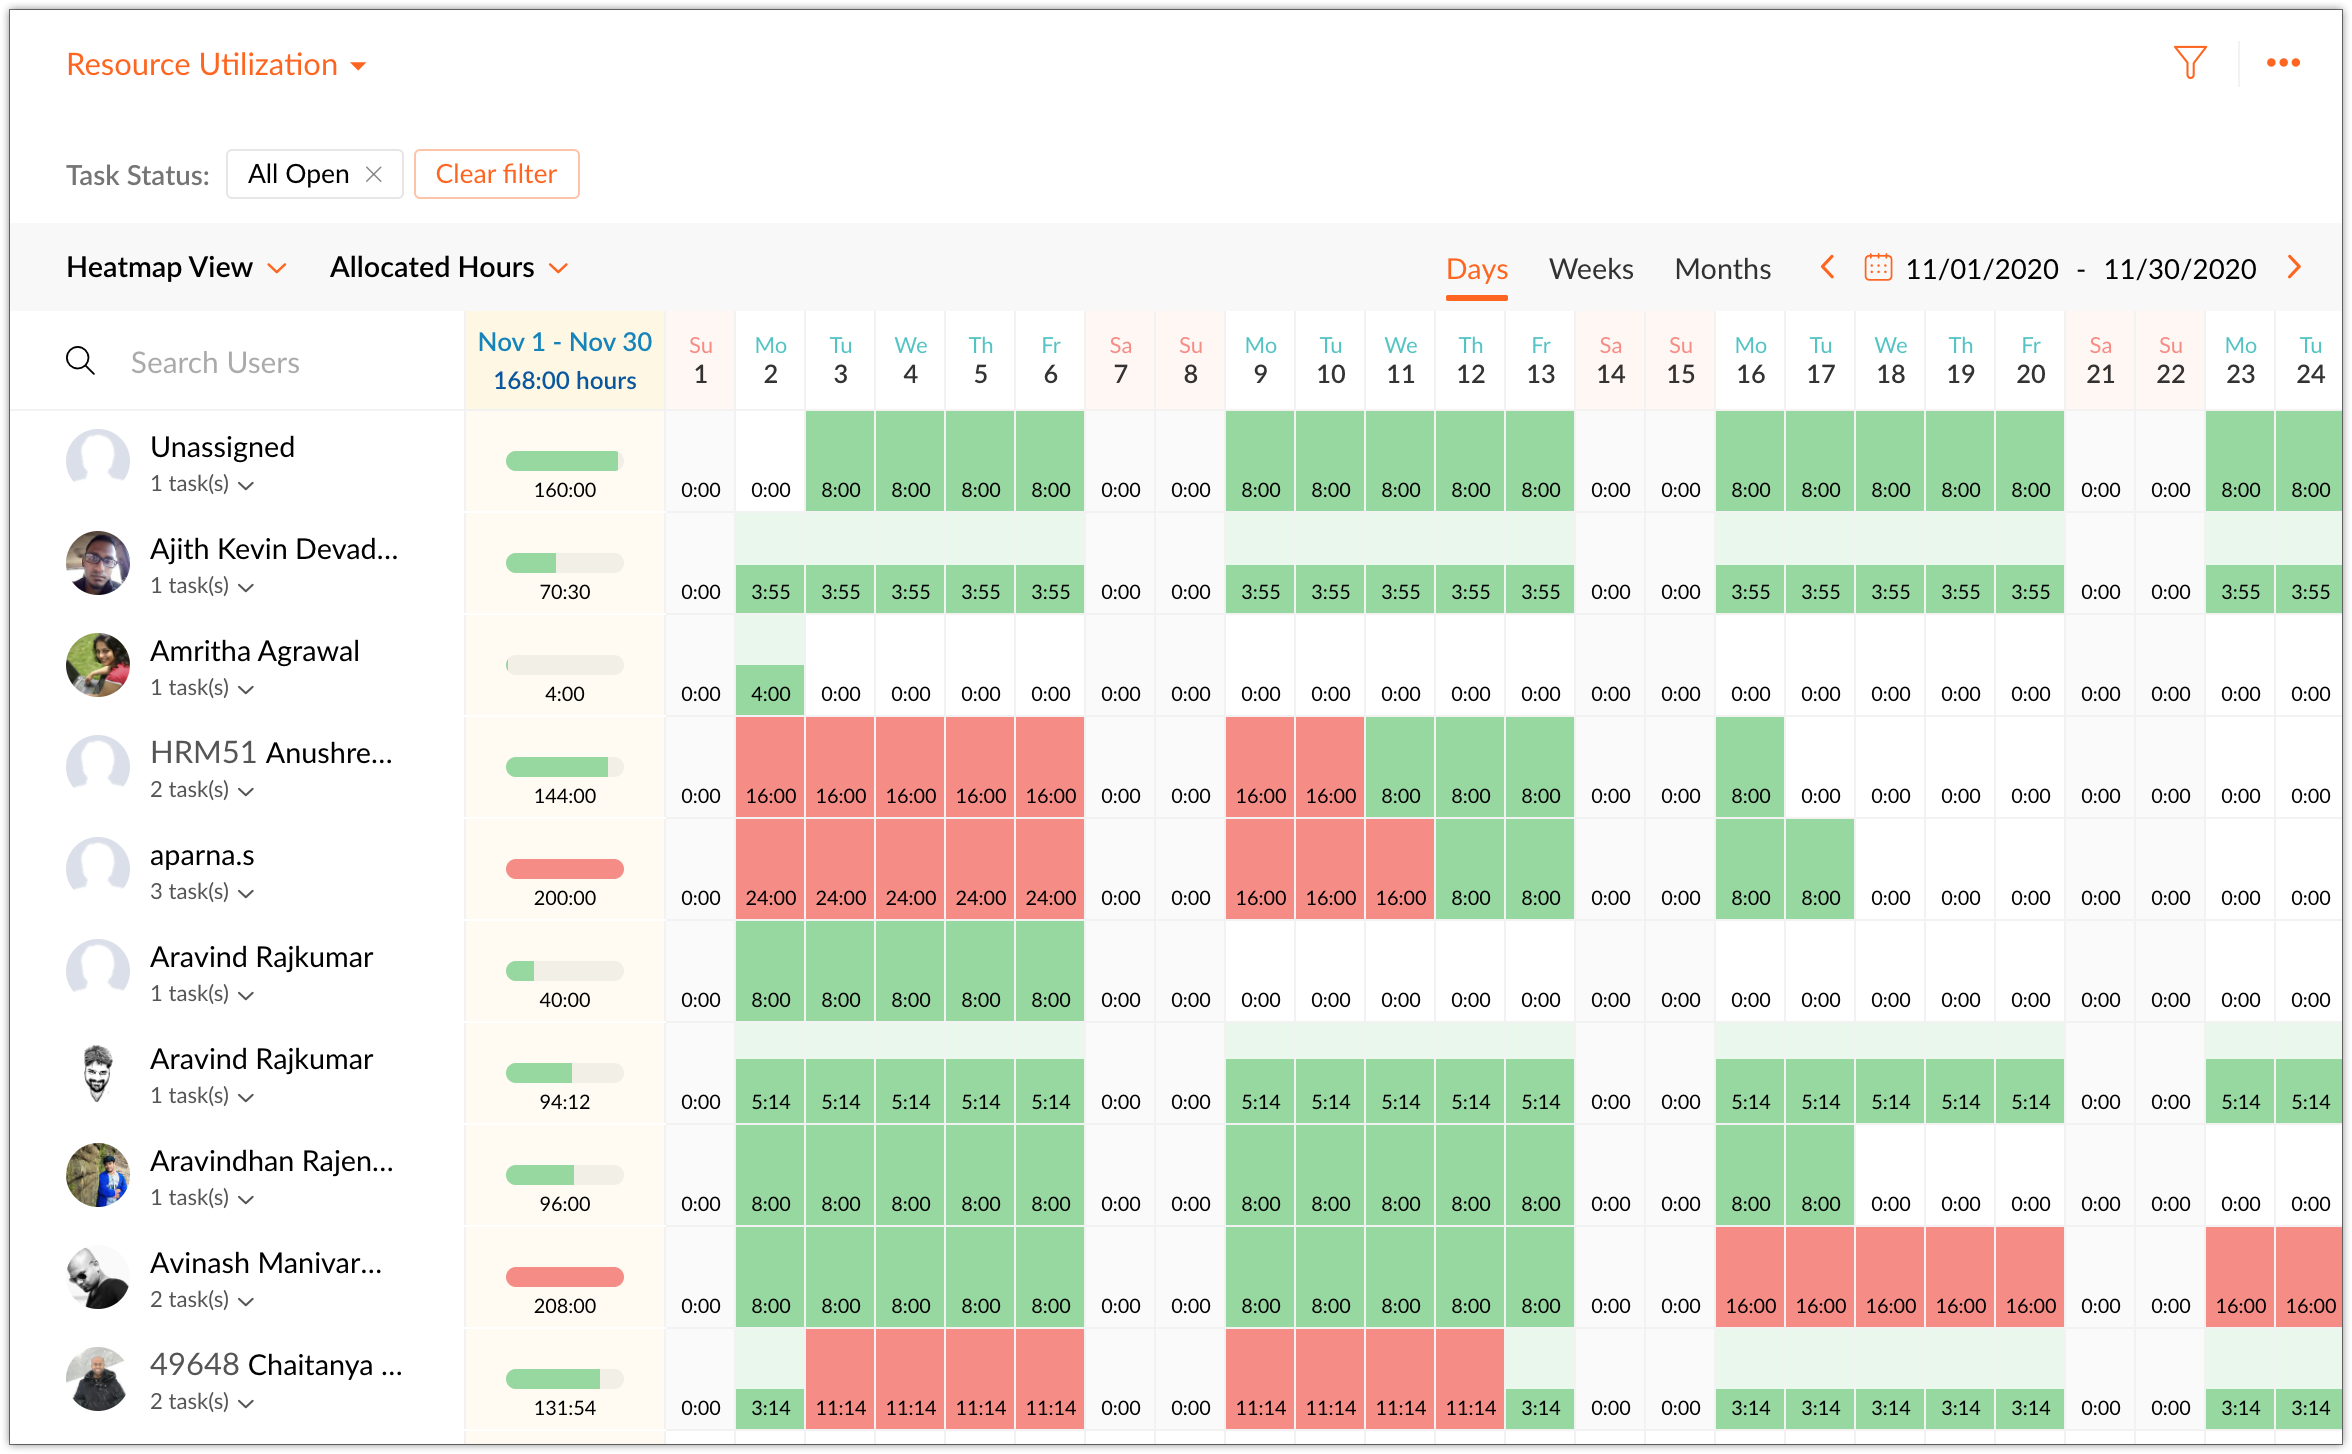Remove the All Open status filter
Screen dimensions: 2352x1454
pyautogui.click(x=374, y=174)
